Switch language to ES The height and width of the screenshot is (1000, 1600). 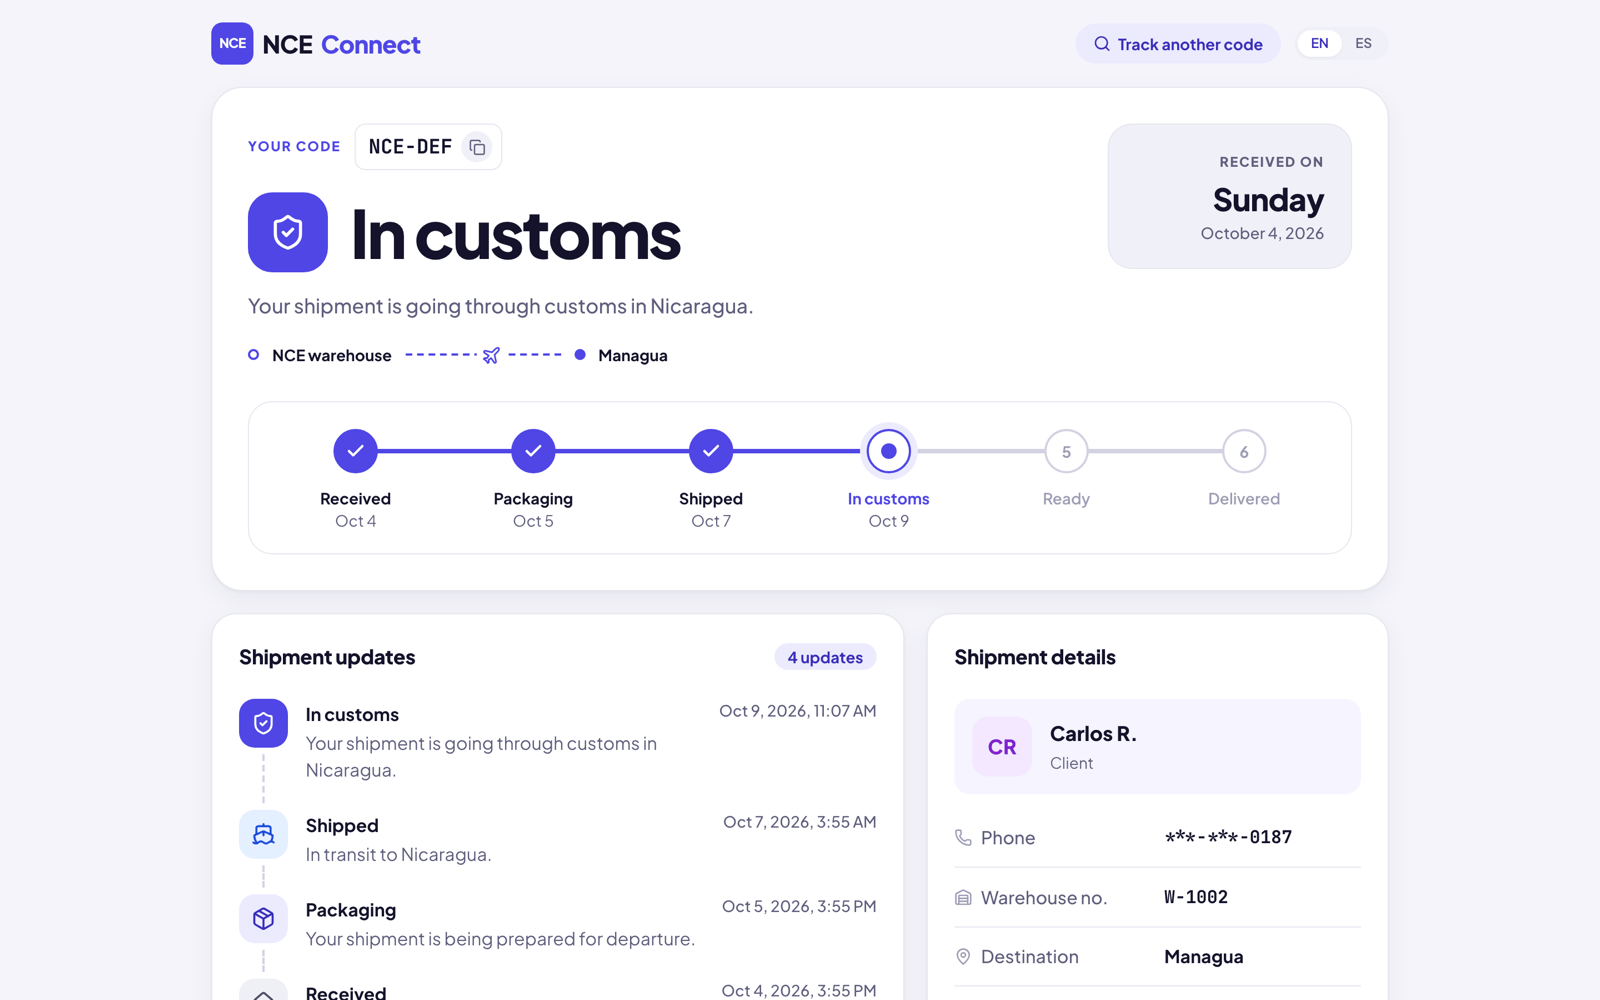(x=1364, y=43)
